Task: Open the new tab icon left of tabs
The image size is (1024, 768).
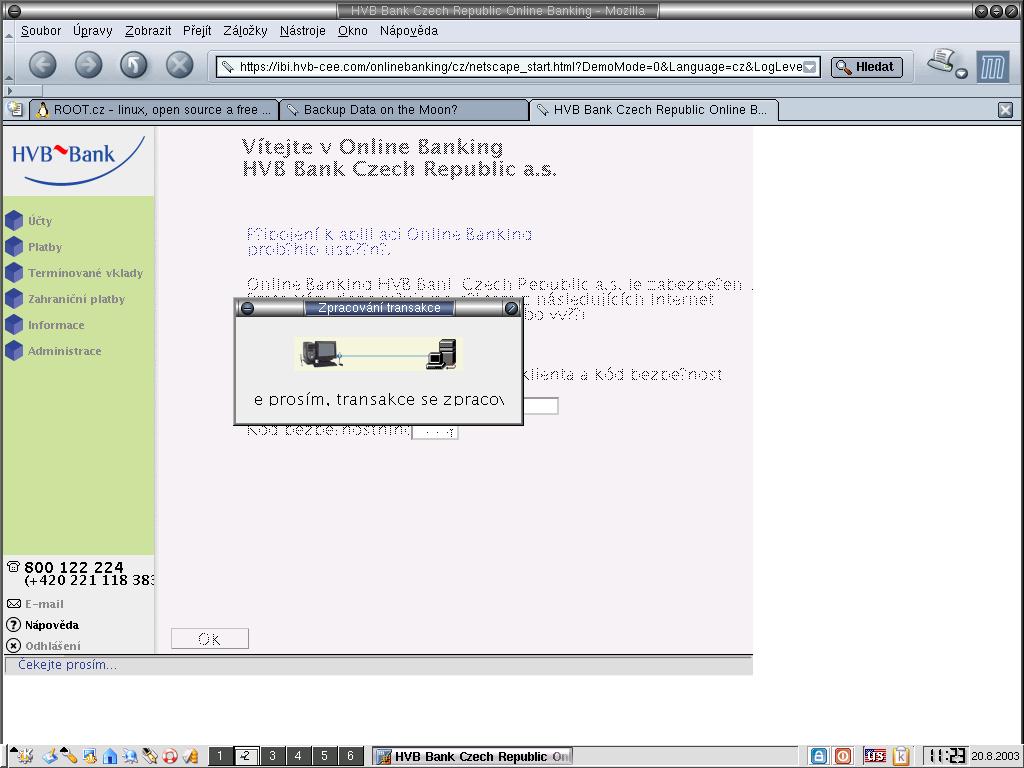Action: (x=15, y=110)
